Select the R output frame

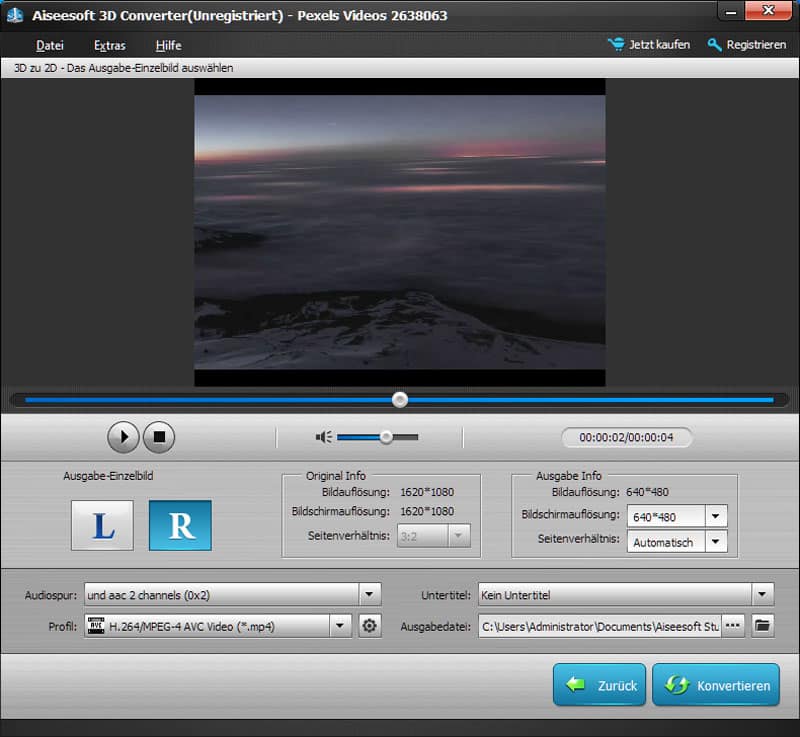point(180,525)
